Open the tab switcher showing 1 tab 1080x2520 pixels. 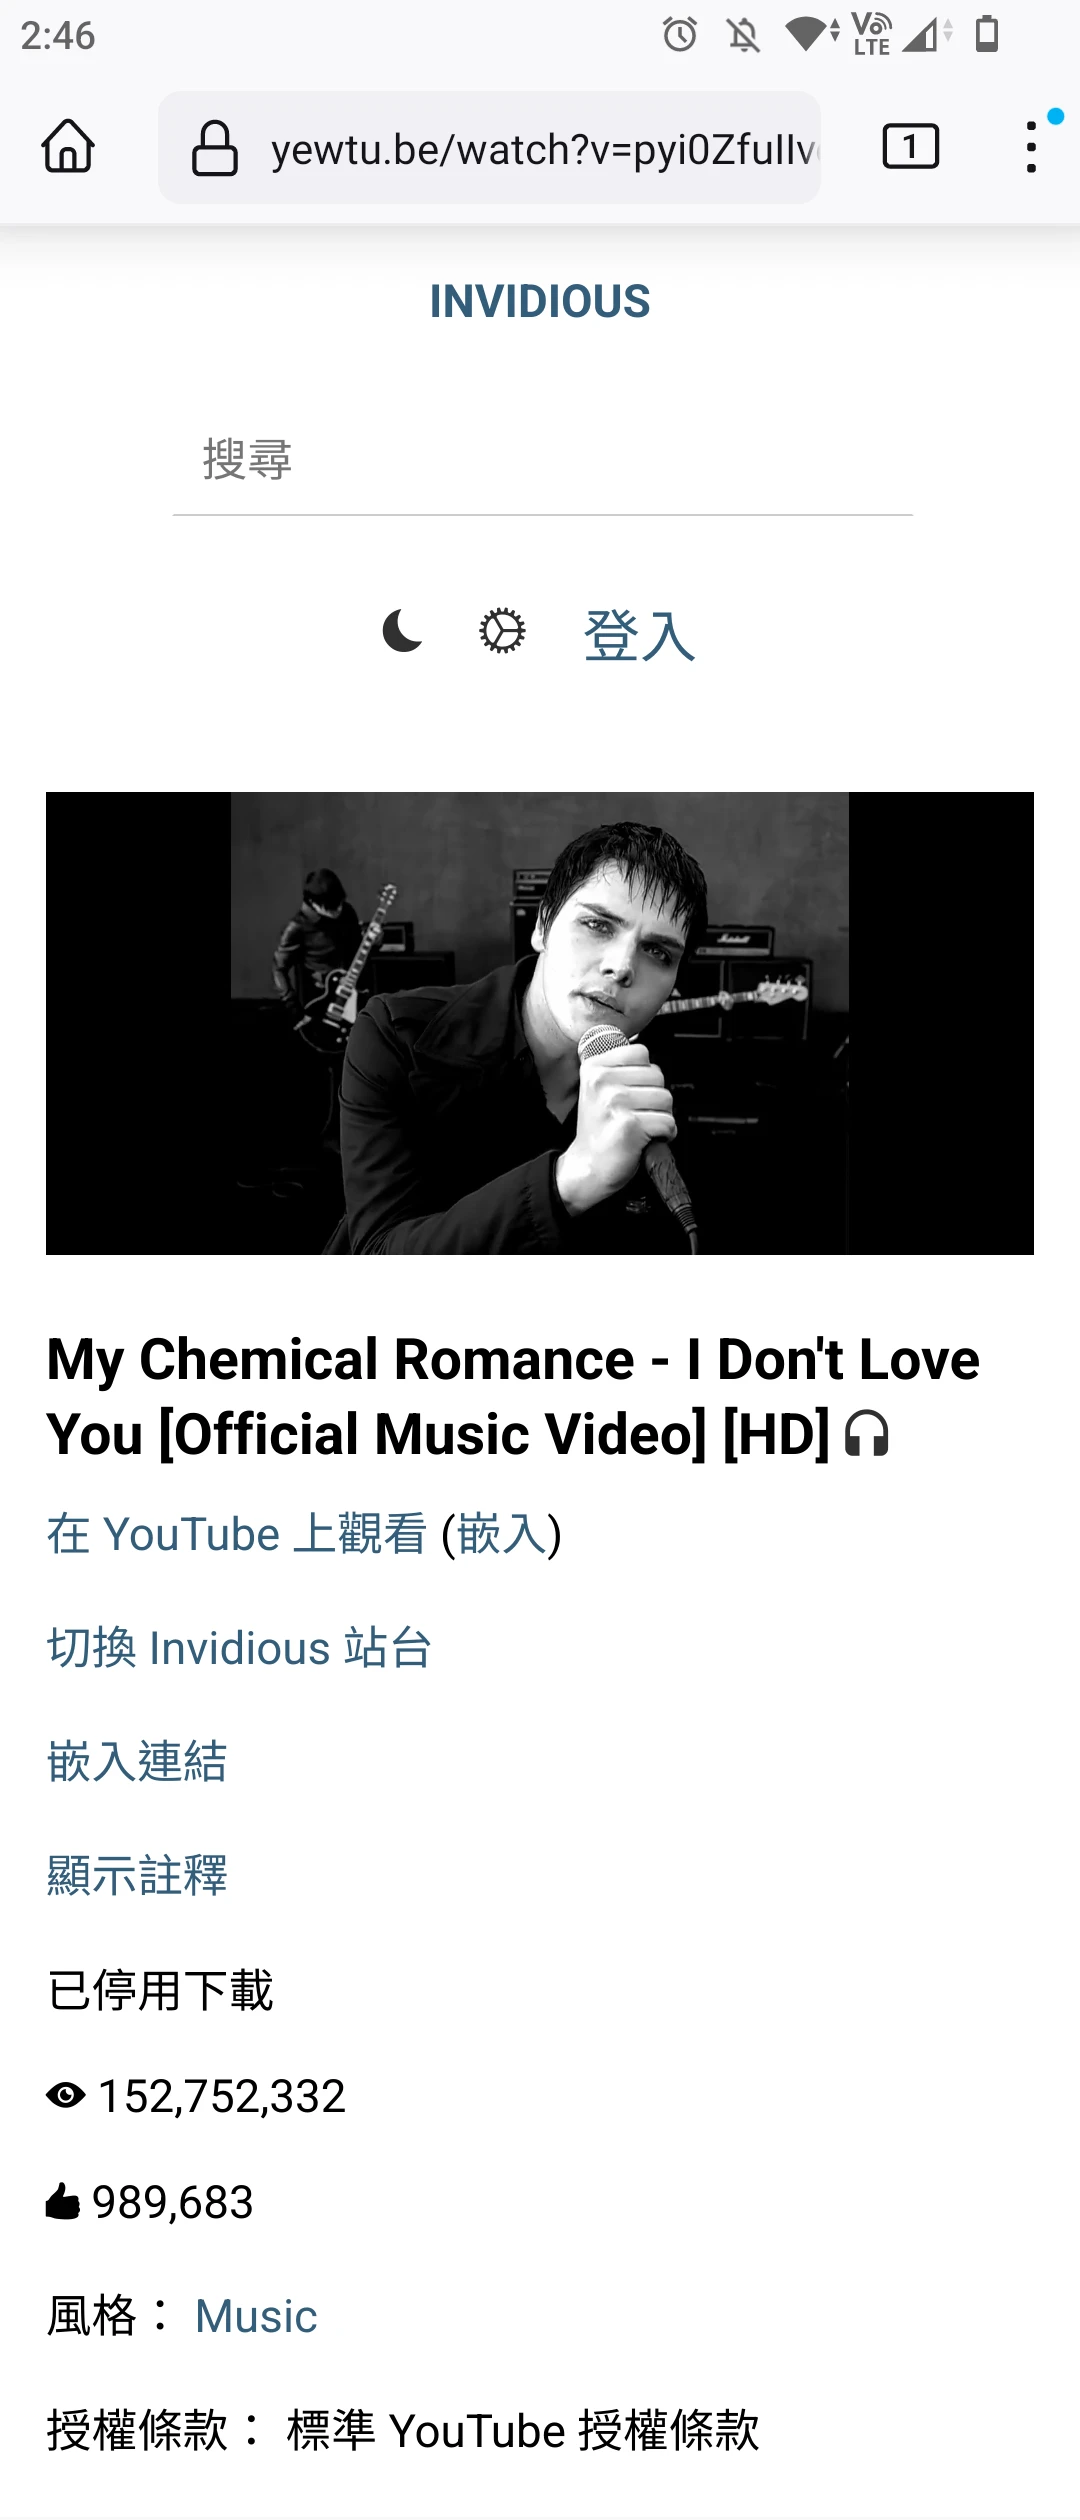click(x=910, y=147)
